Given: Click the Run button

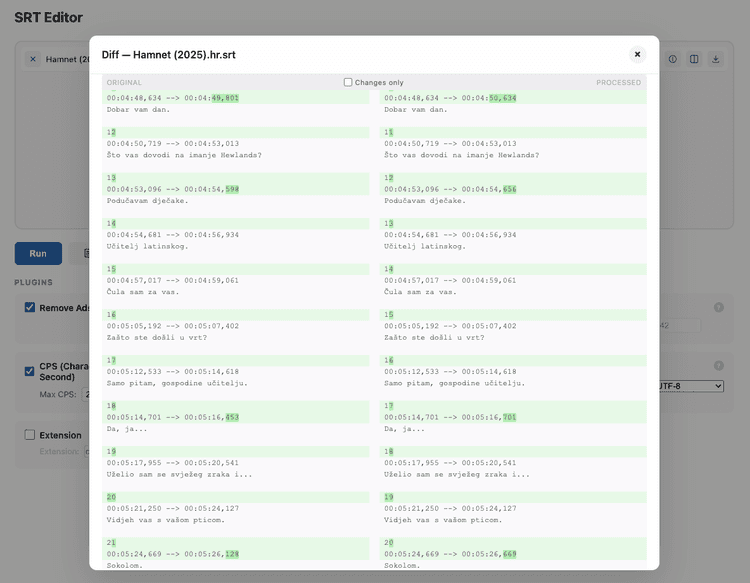Looking at the screenshot, I should coord(38,253).
